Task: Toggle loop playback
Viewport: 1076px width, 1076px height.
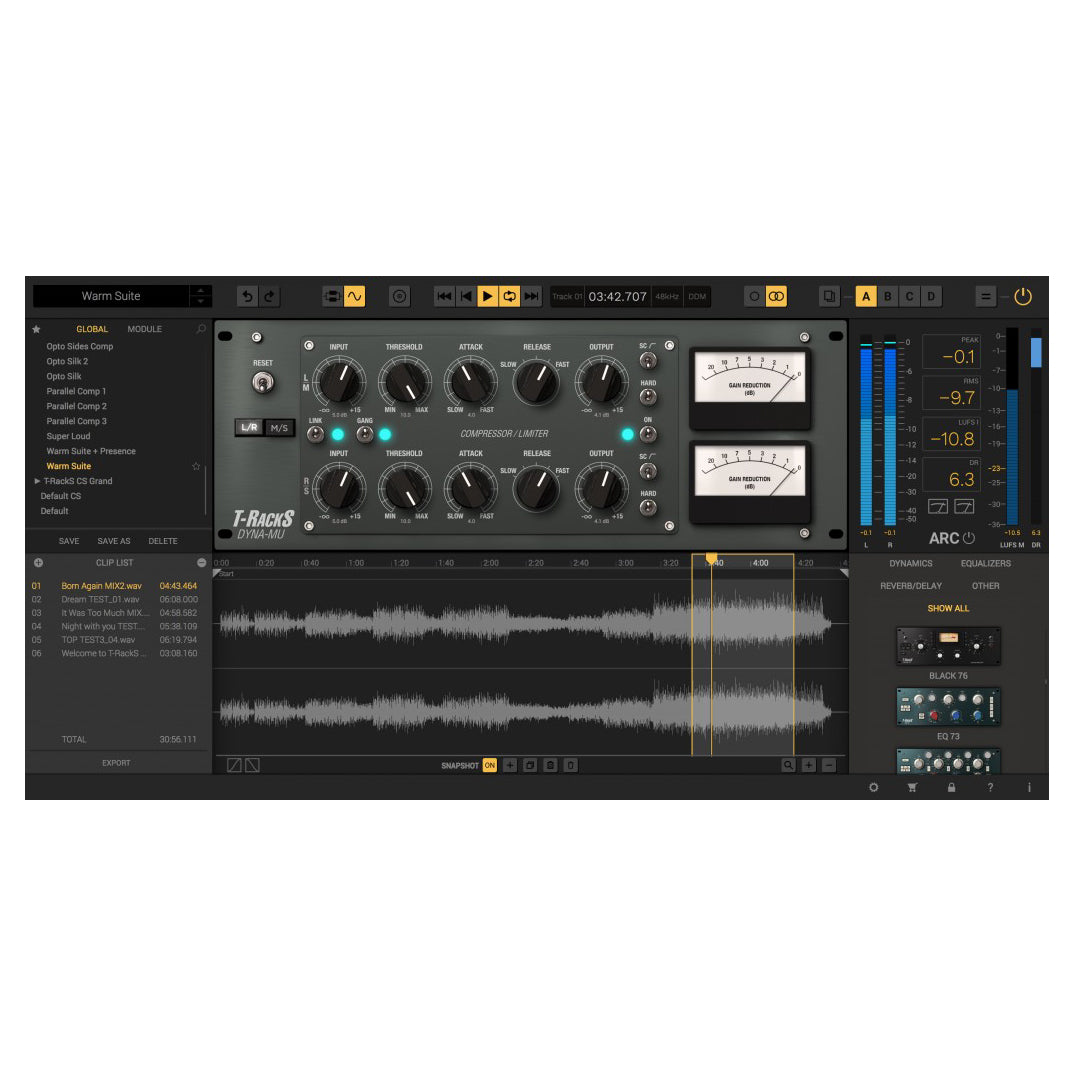Action: click(x=509, y=296)
